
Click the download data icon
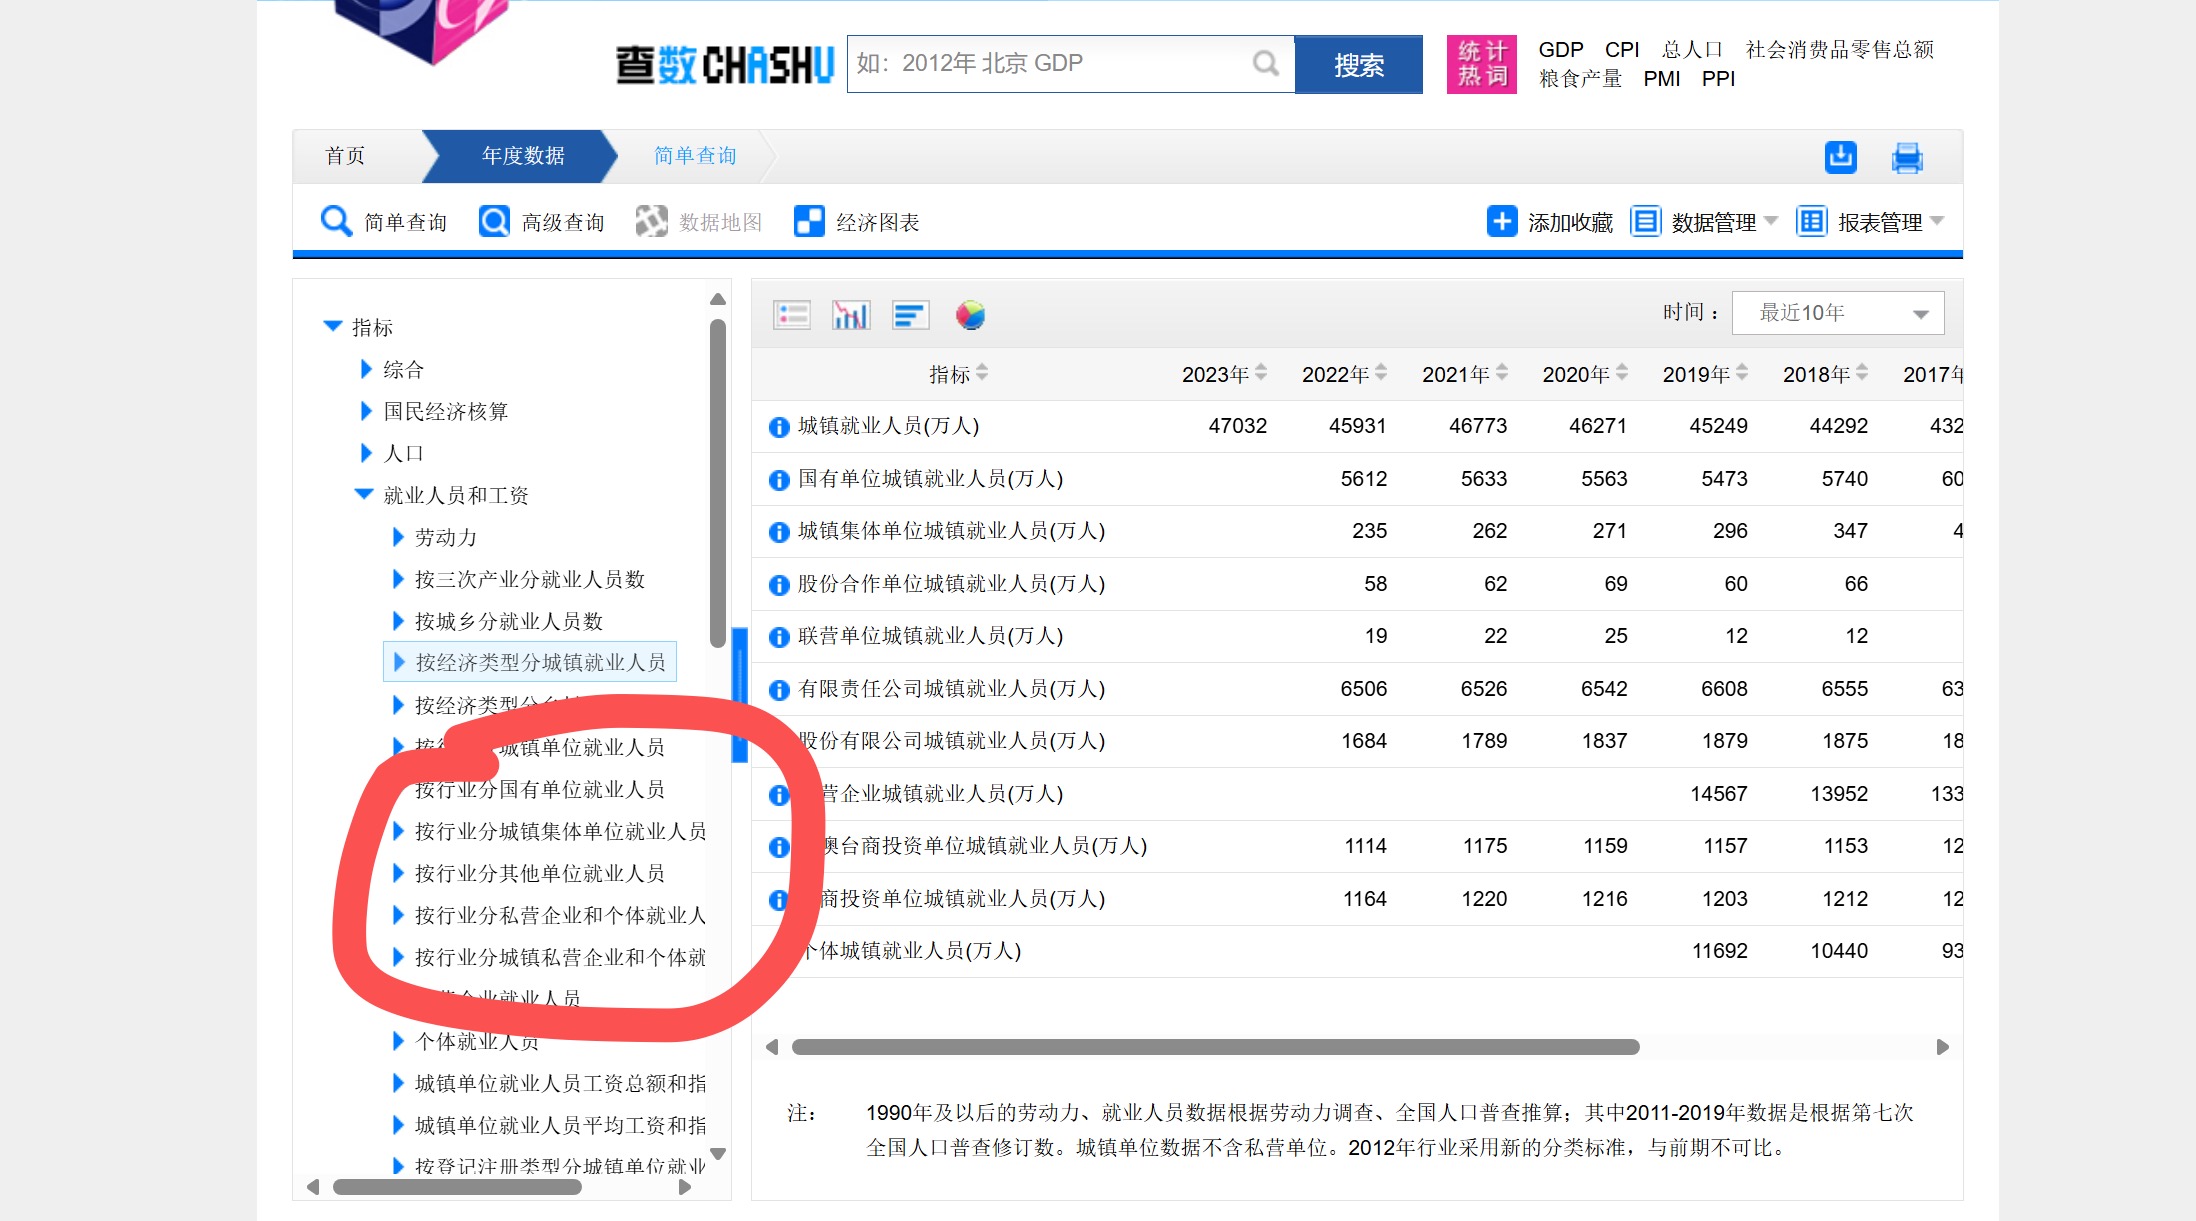pyautogui.click(x=1840, y=157)
